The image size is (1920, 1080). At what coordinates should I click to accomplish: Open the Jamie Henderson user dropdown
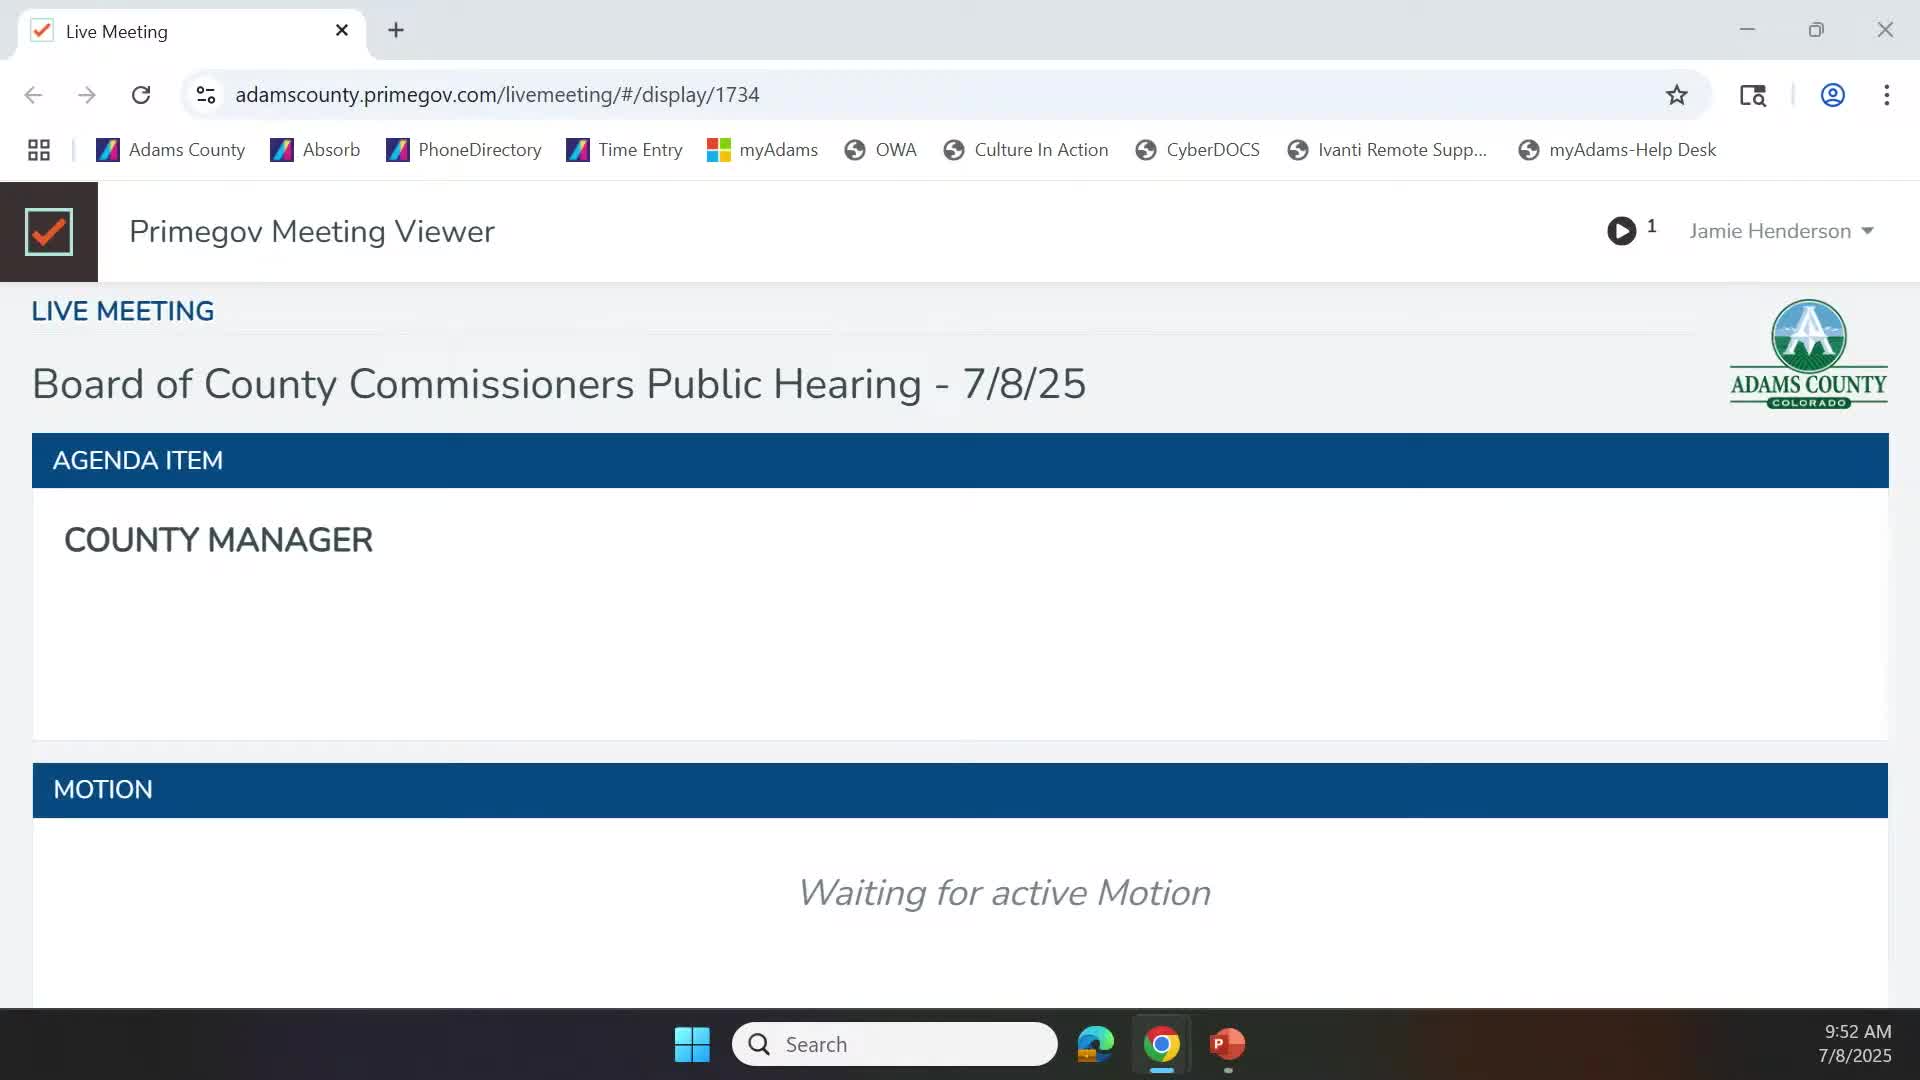pos(1780,231)
